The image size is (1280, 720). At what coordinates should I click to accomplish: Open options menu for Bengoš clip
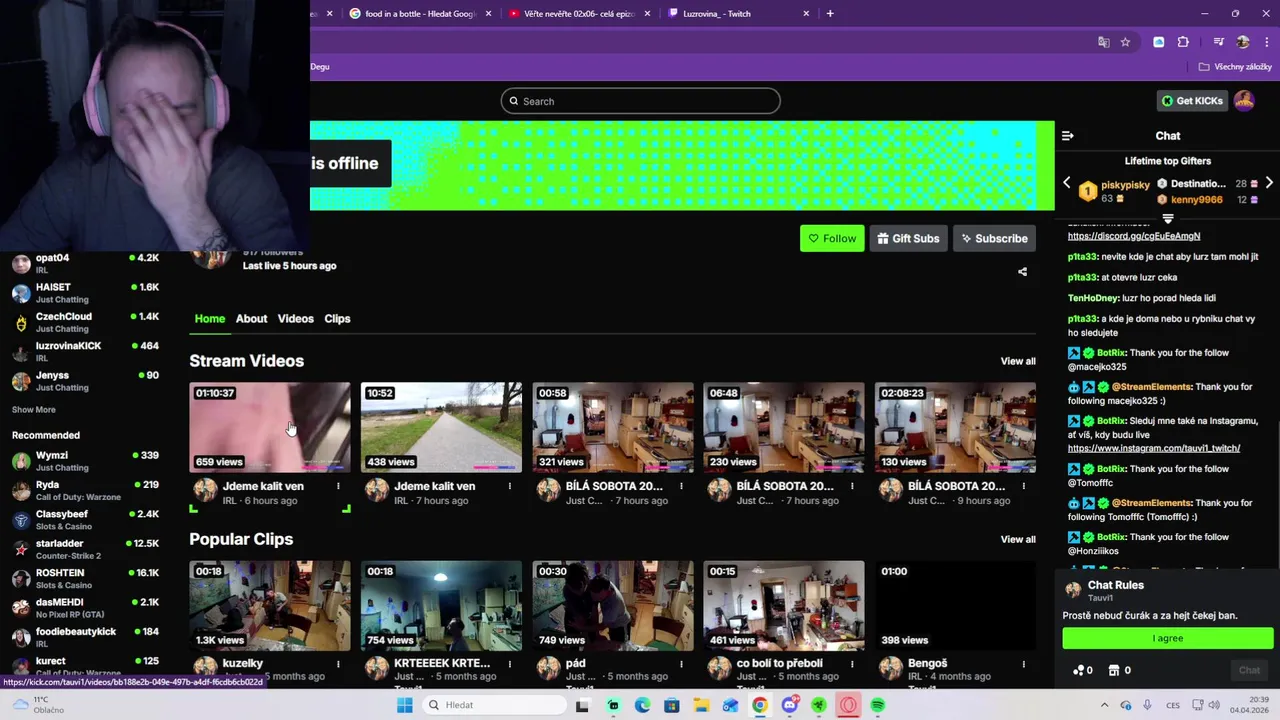click(x=1023, y=663)
